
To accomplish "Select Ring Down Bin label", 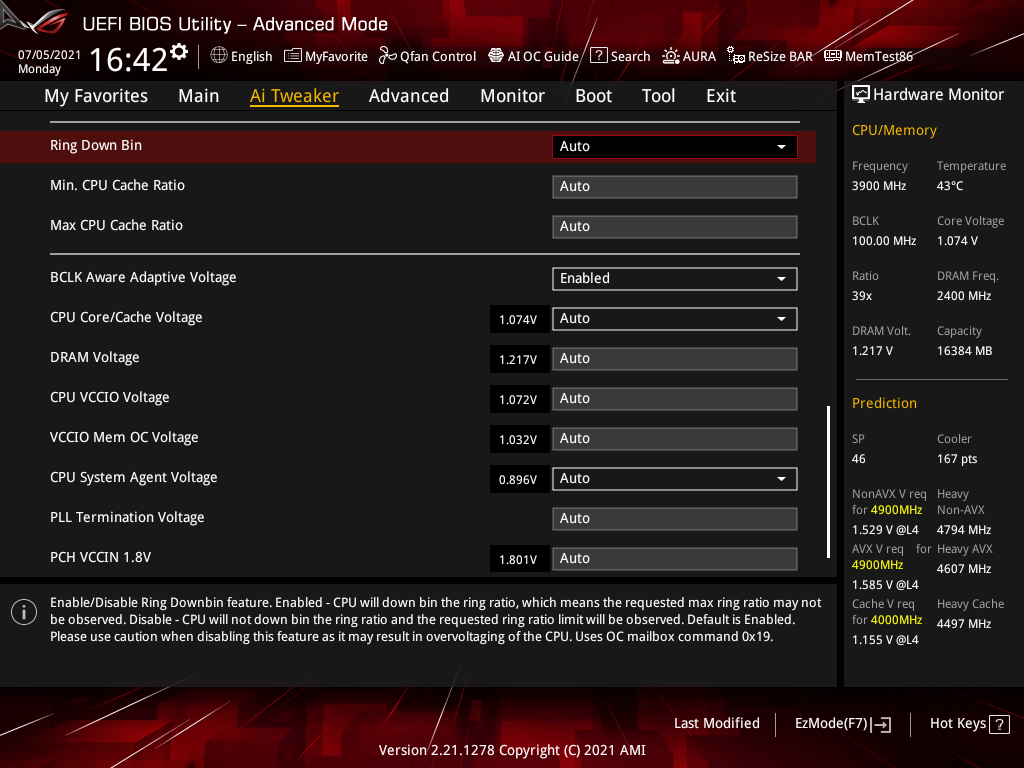I will tap(96, 146).
